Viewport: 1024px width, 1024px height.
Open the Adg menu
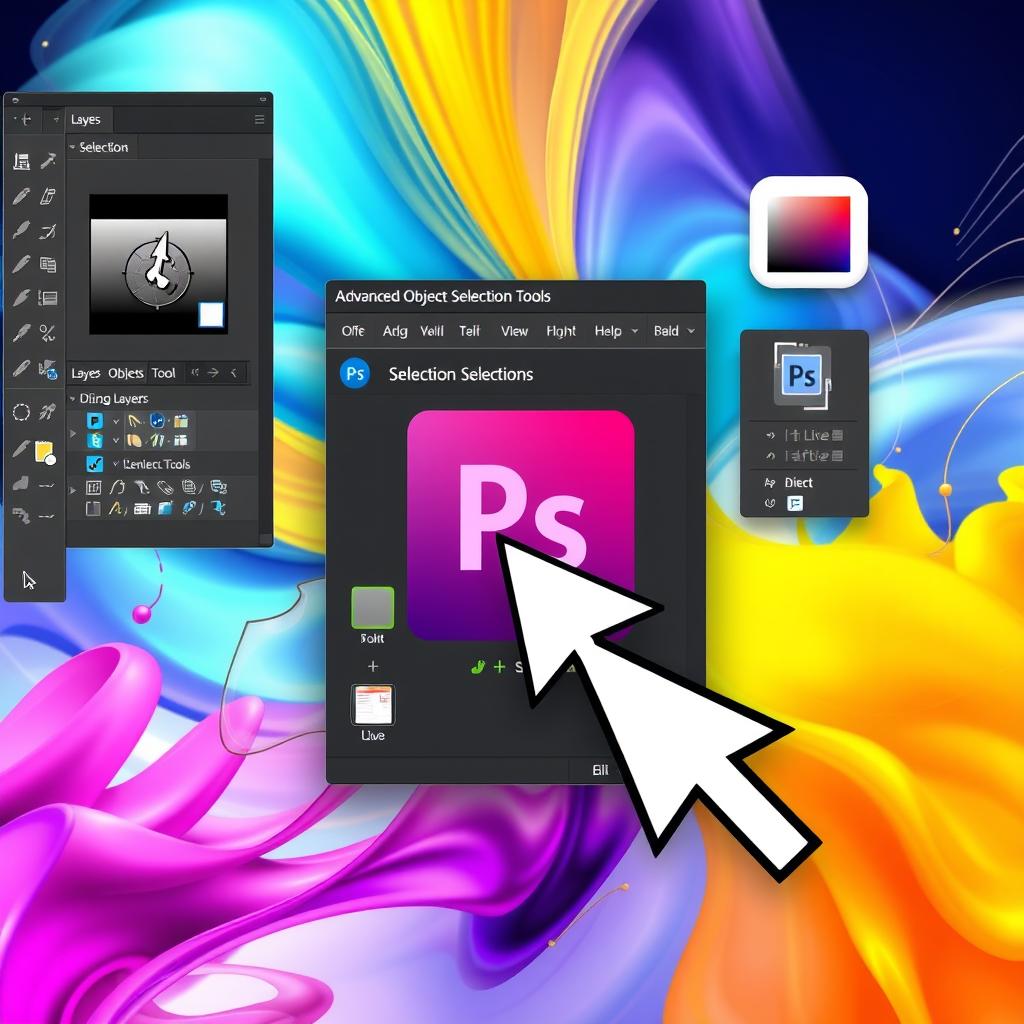point(395,331)
